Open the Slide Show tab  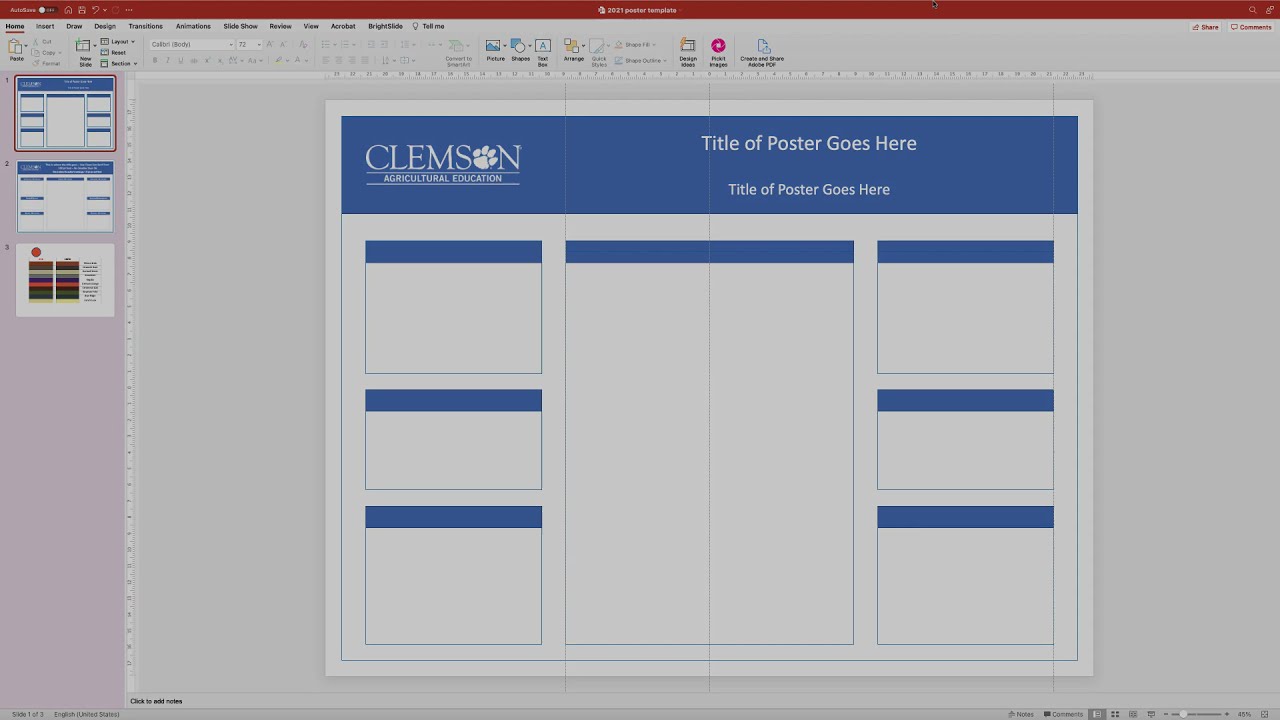tap(240, 26)
